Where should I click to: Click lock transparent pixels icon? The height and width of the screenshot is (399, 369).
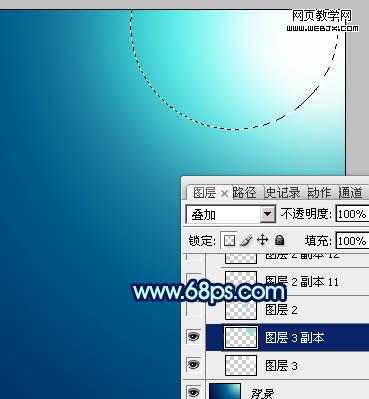[229, 240]
